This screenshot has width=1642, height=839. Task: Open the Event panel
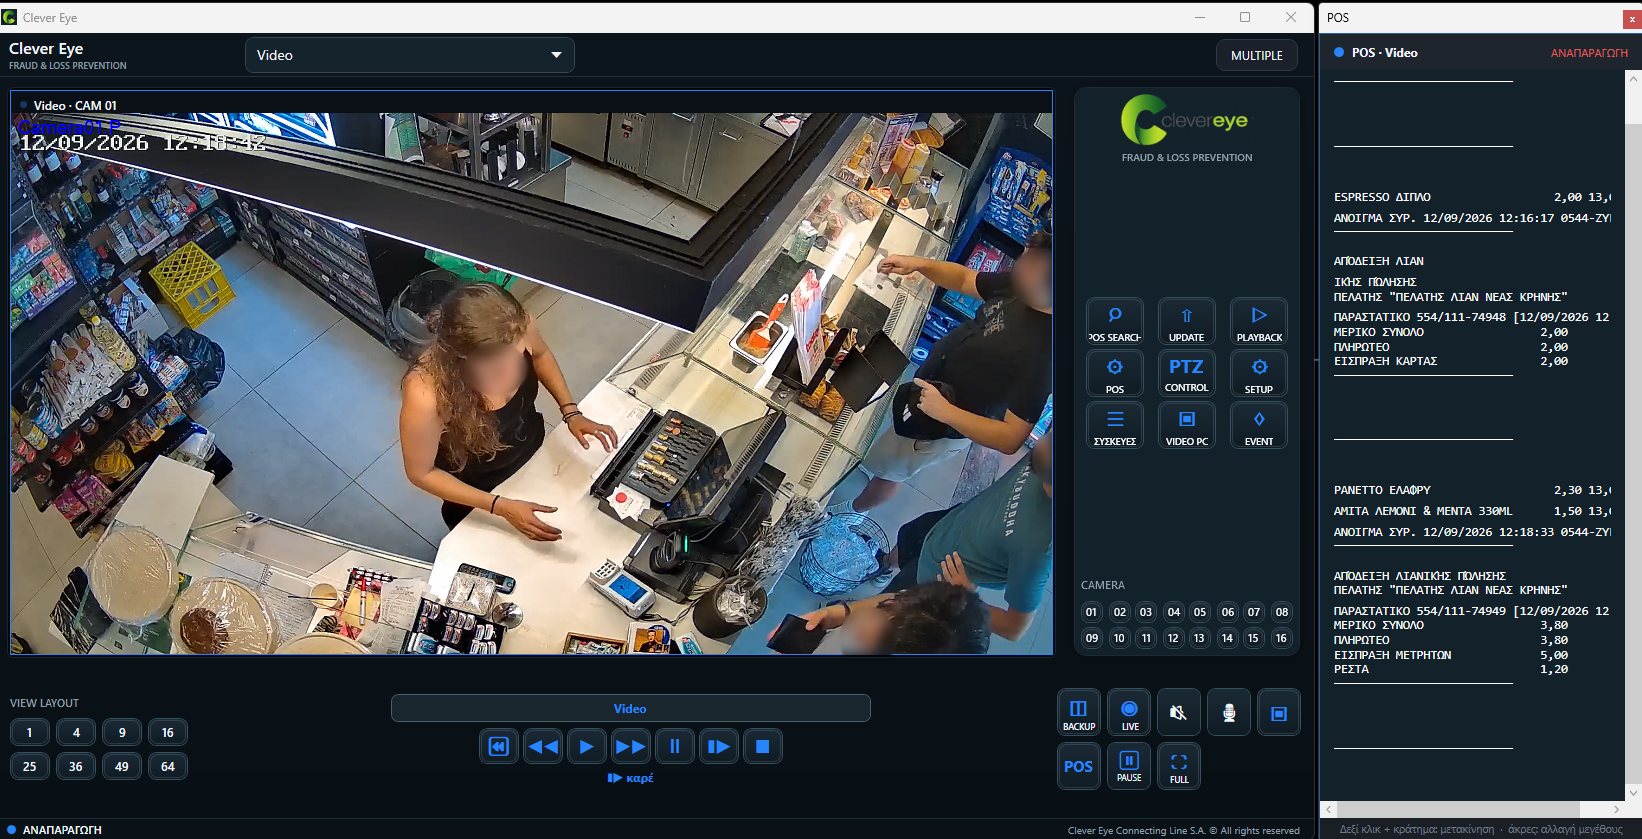click(1259, 426)
